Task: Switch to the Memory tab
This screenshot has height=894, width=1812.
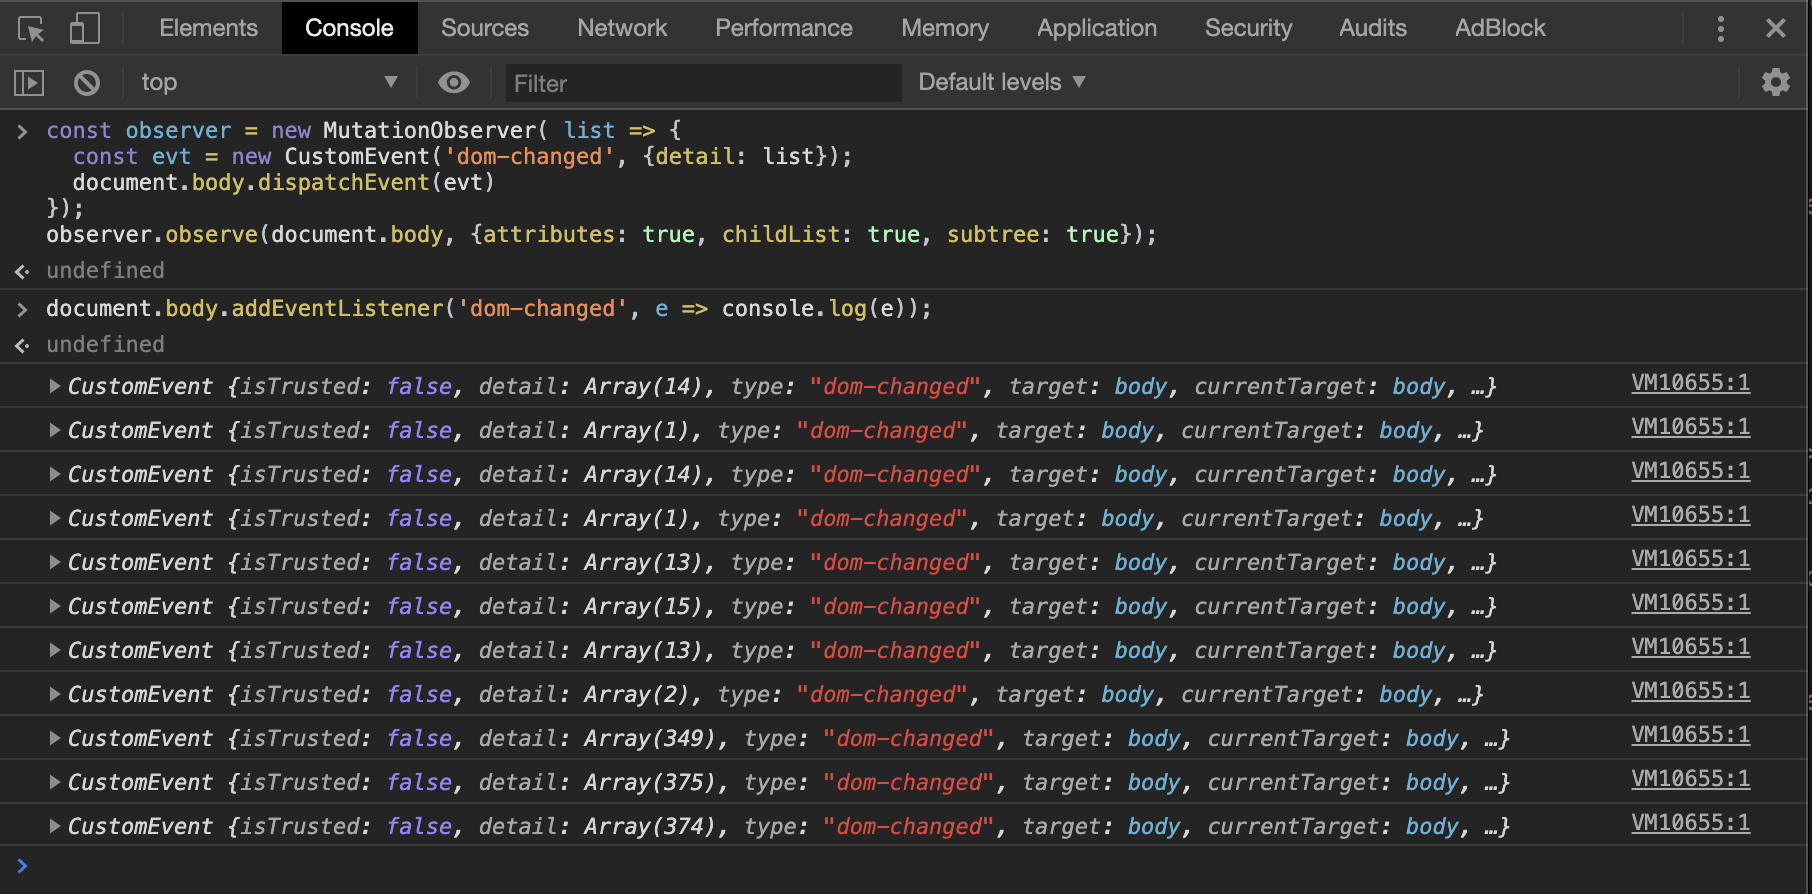Action: (945, 28)
